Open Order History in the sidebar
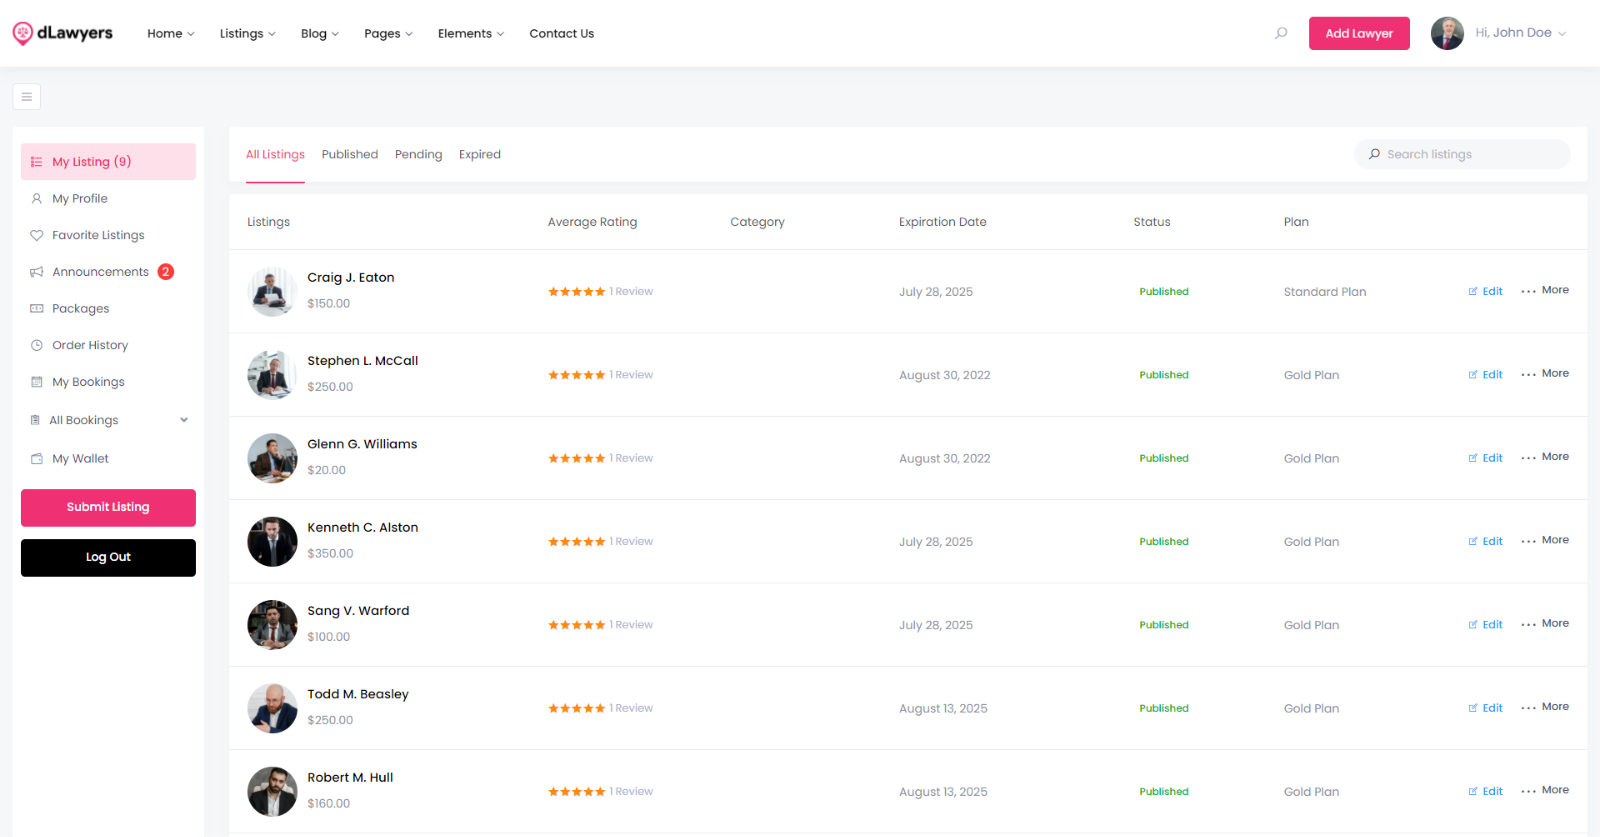1600x837 pixels. 90,346
